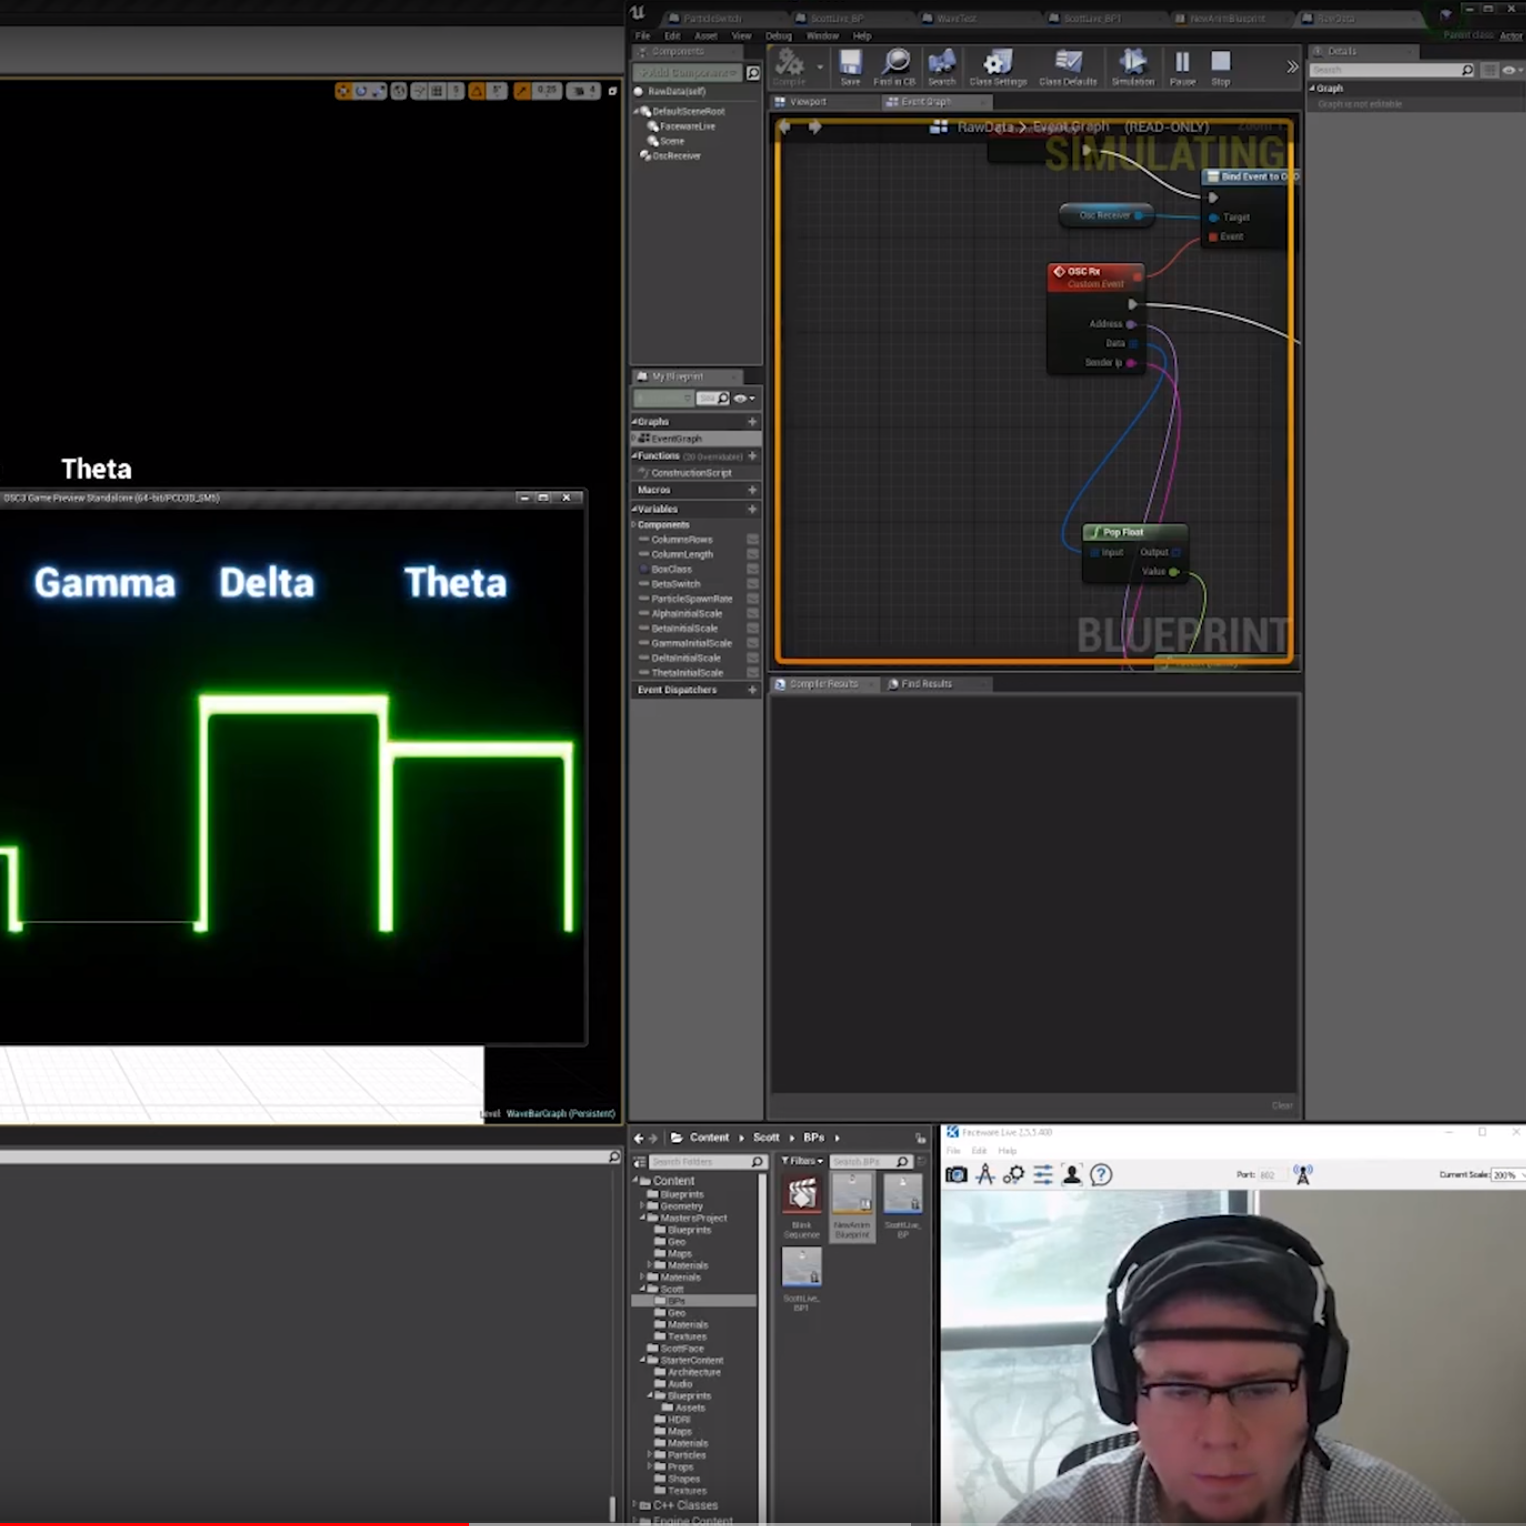Click the Faceware antenna streaming icon
Image resolution: width=1526 pixels, height=1526 pixels.
[x=1302, y=1175]
